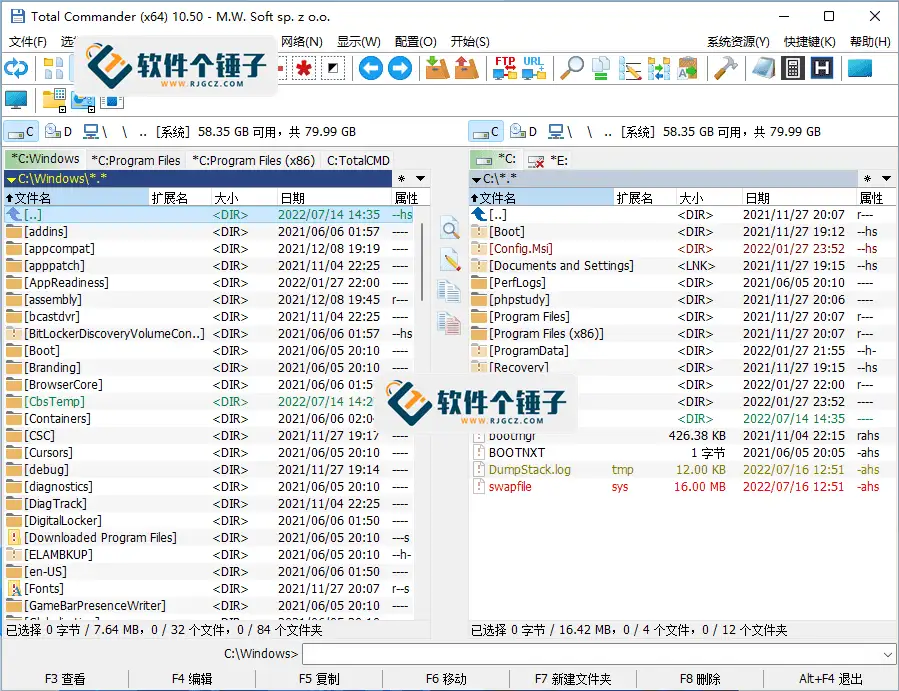The height and width of the screenshot is (691, 899).
Task: Click F4 编辑 button
Action: [192, 679]
